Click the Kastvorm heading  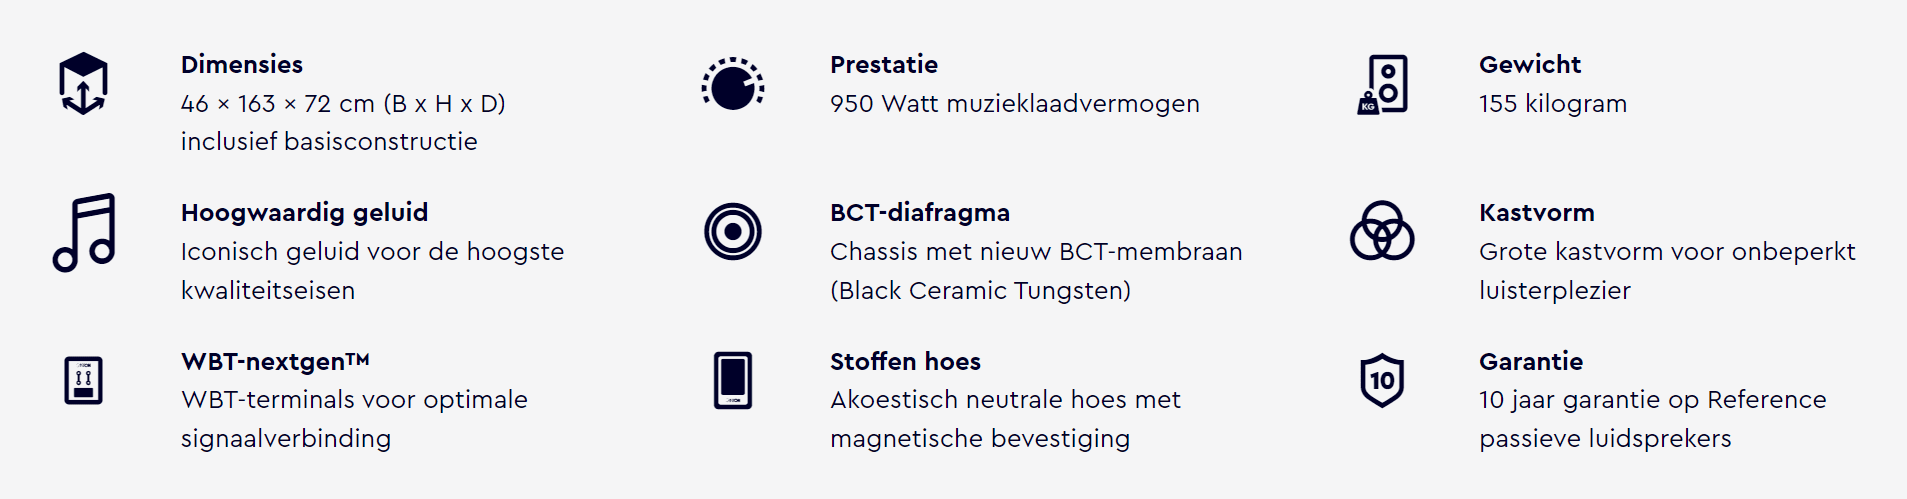[1537, 213]
